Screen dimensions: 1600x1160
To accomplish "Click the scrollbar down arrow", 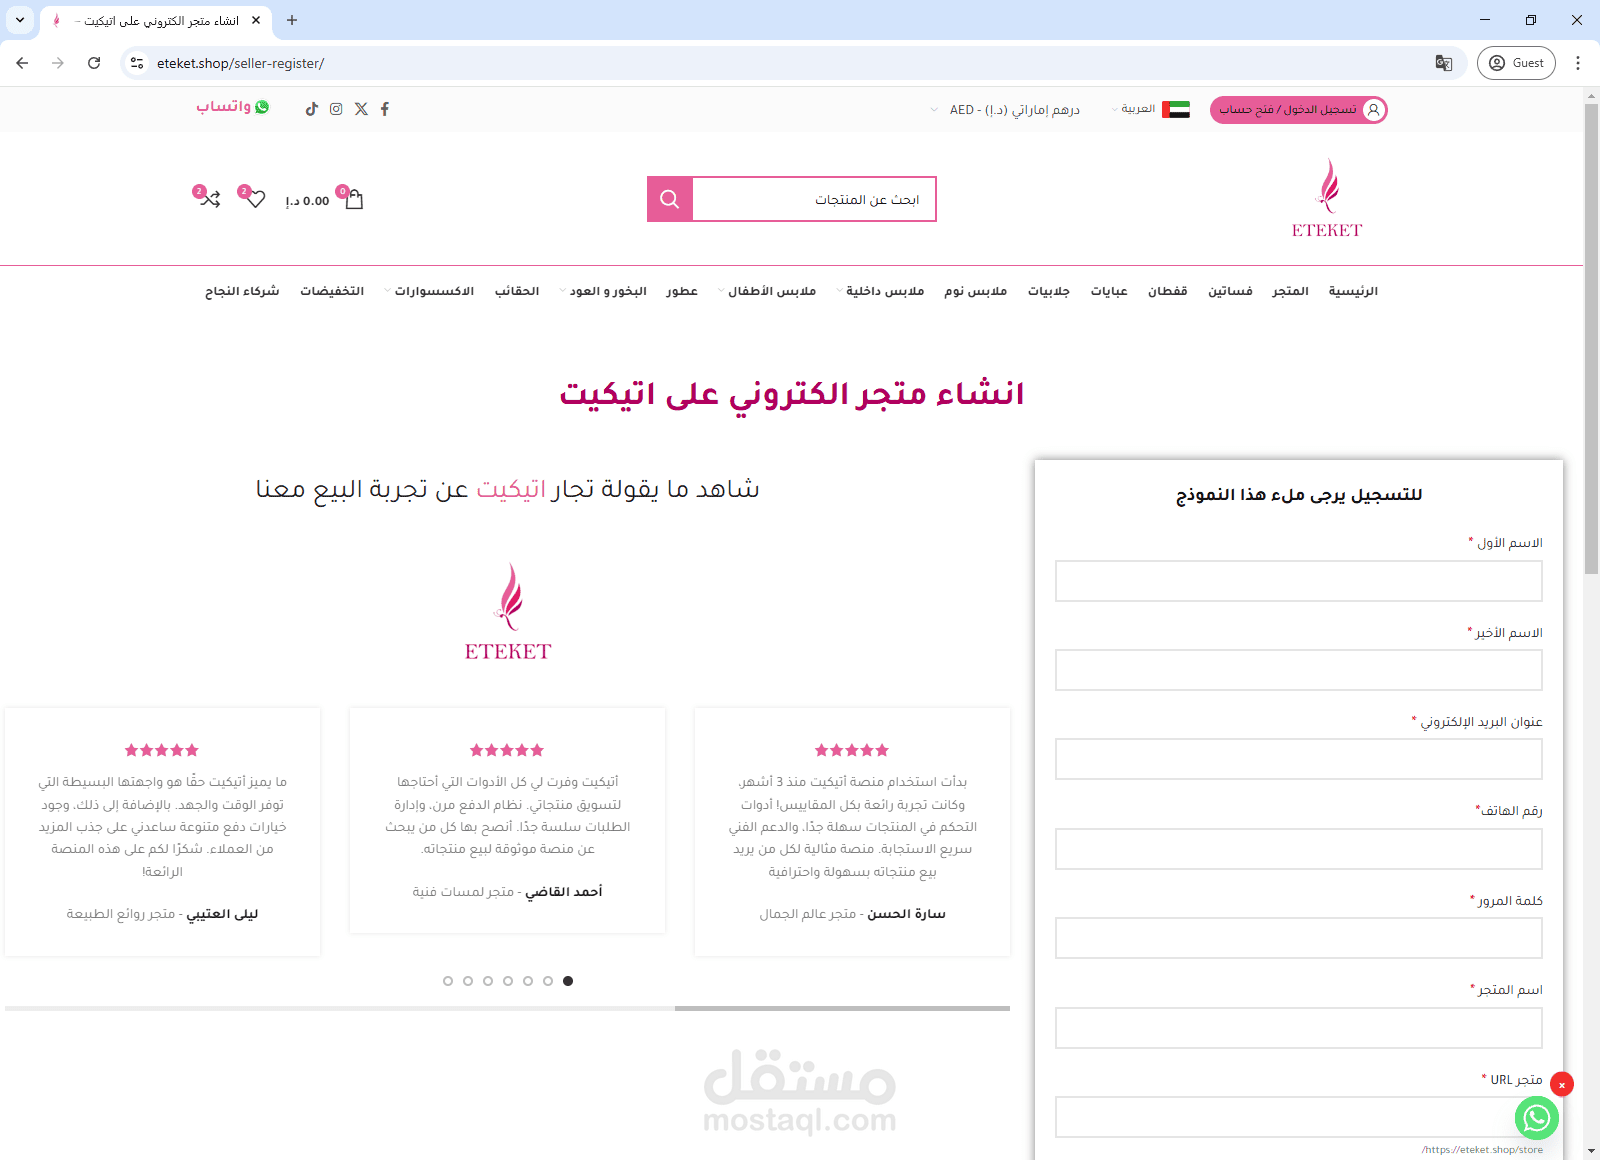I will (1591, 1152).
